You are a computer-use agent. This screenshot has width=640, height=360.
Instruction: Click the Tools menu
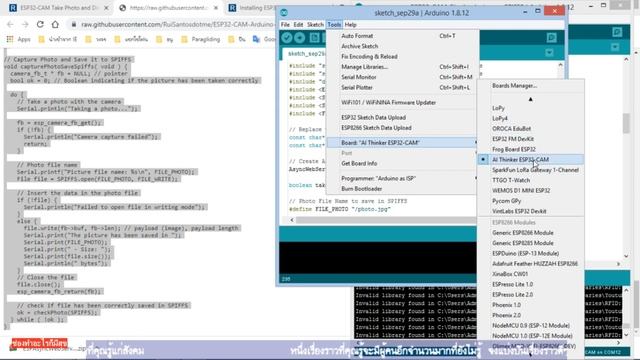[x=334, y=24]
